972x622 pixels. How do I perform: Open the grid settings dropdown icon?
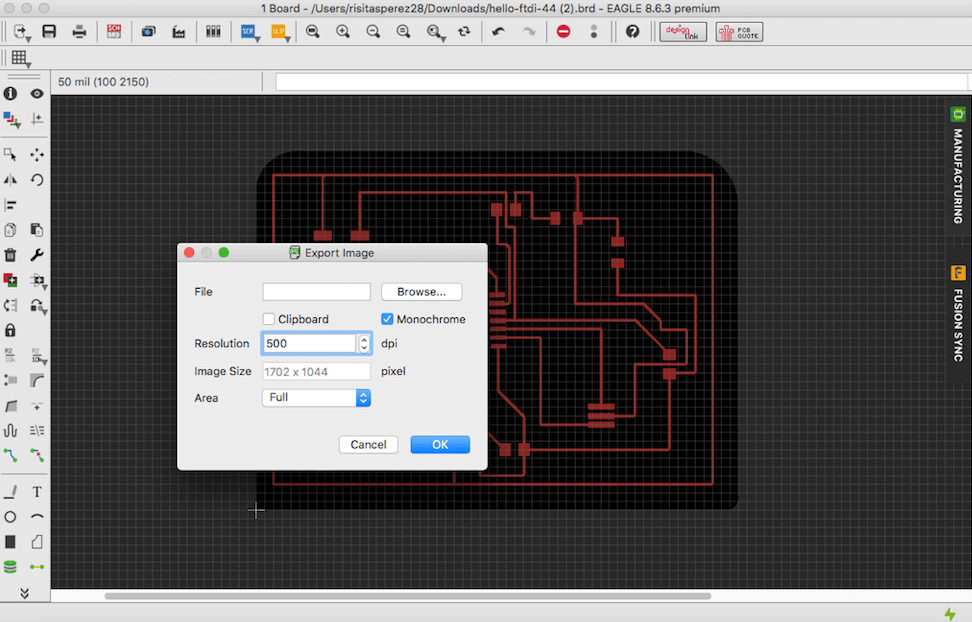tap(19, 58)
